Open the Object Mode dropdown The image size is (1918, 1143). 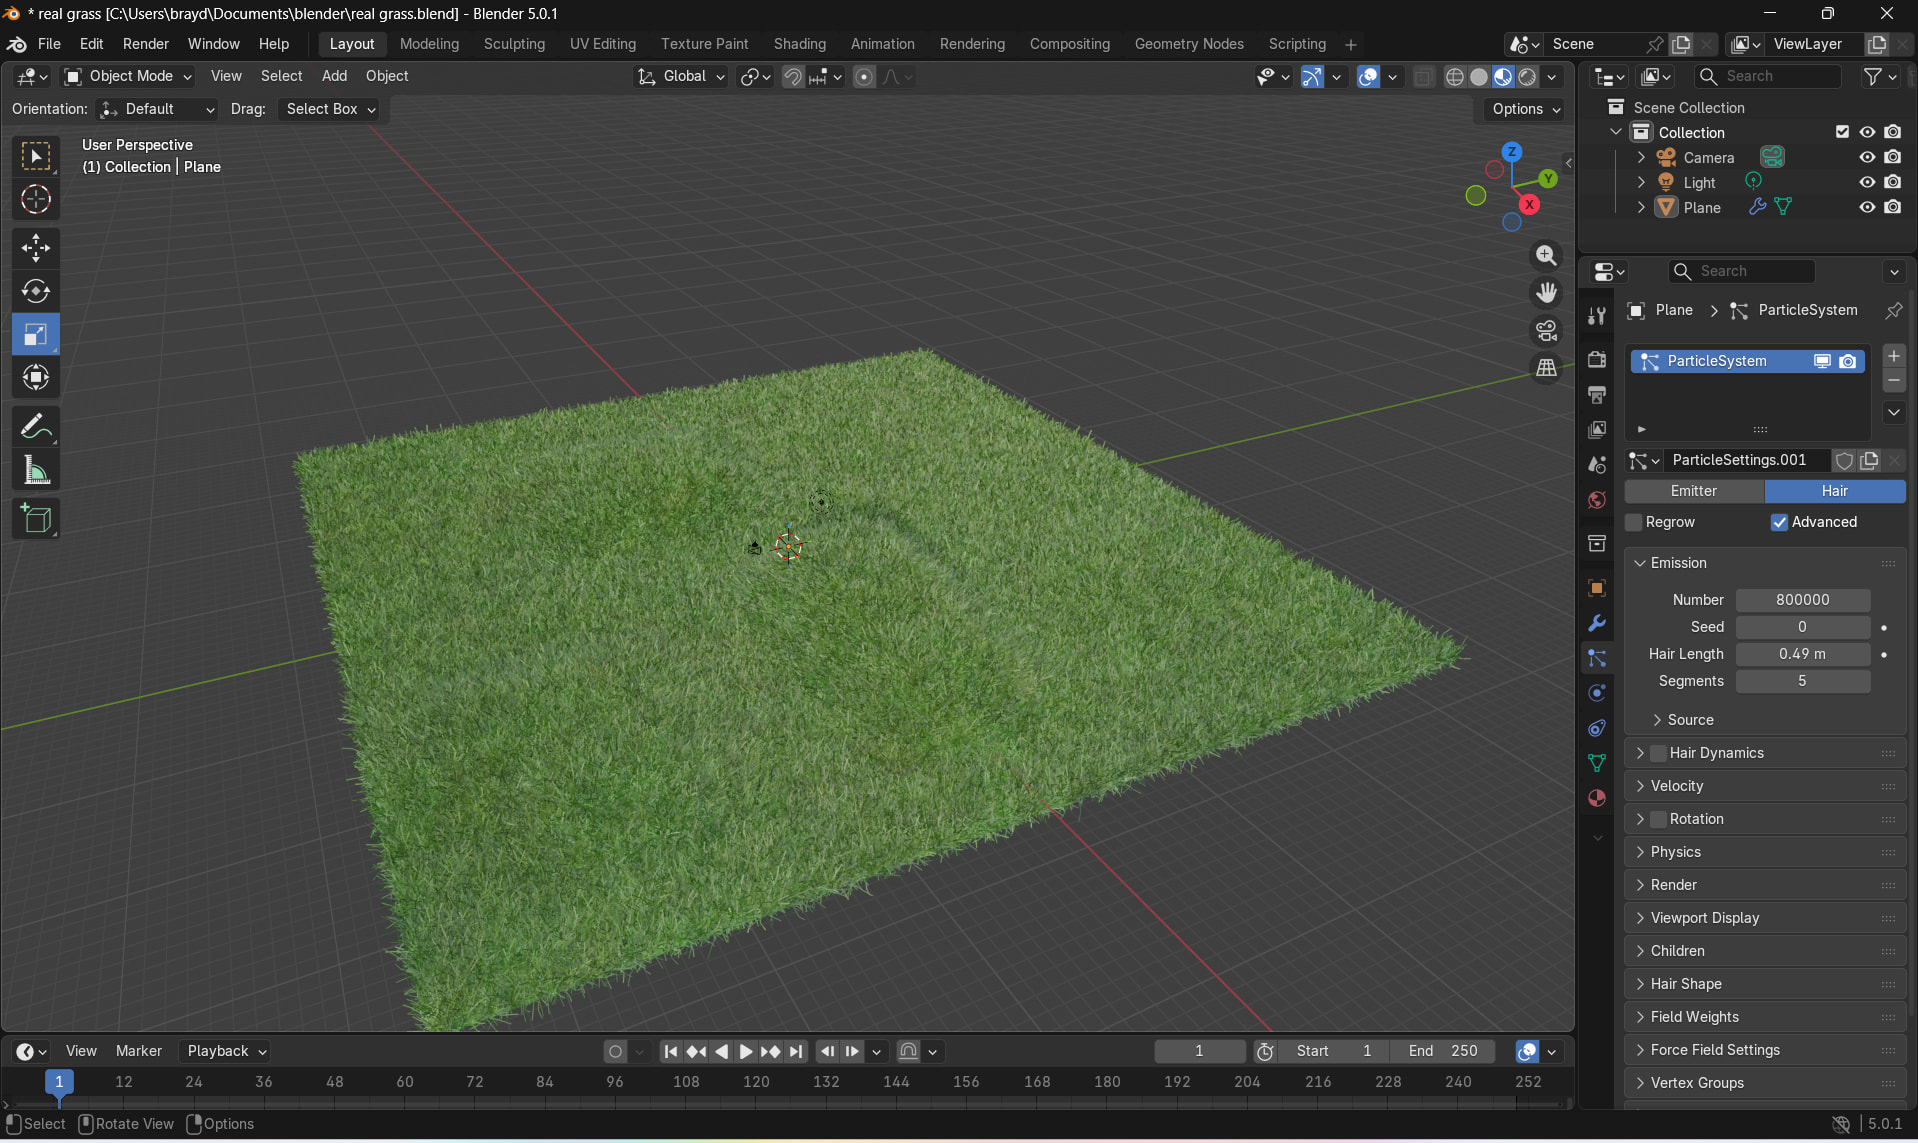[x=126, y=76]
